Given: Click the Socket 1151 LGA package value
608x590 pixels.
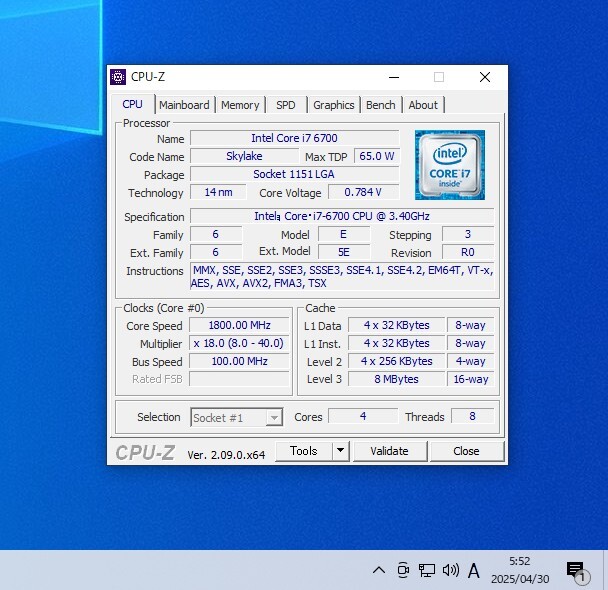Looking at the screenshot, I should coord(294,174).
